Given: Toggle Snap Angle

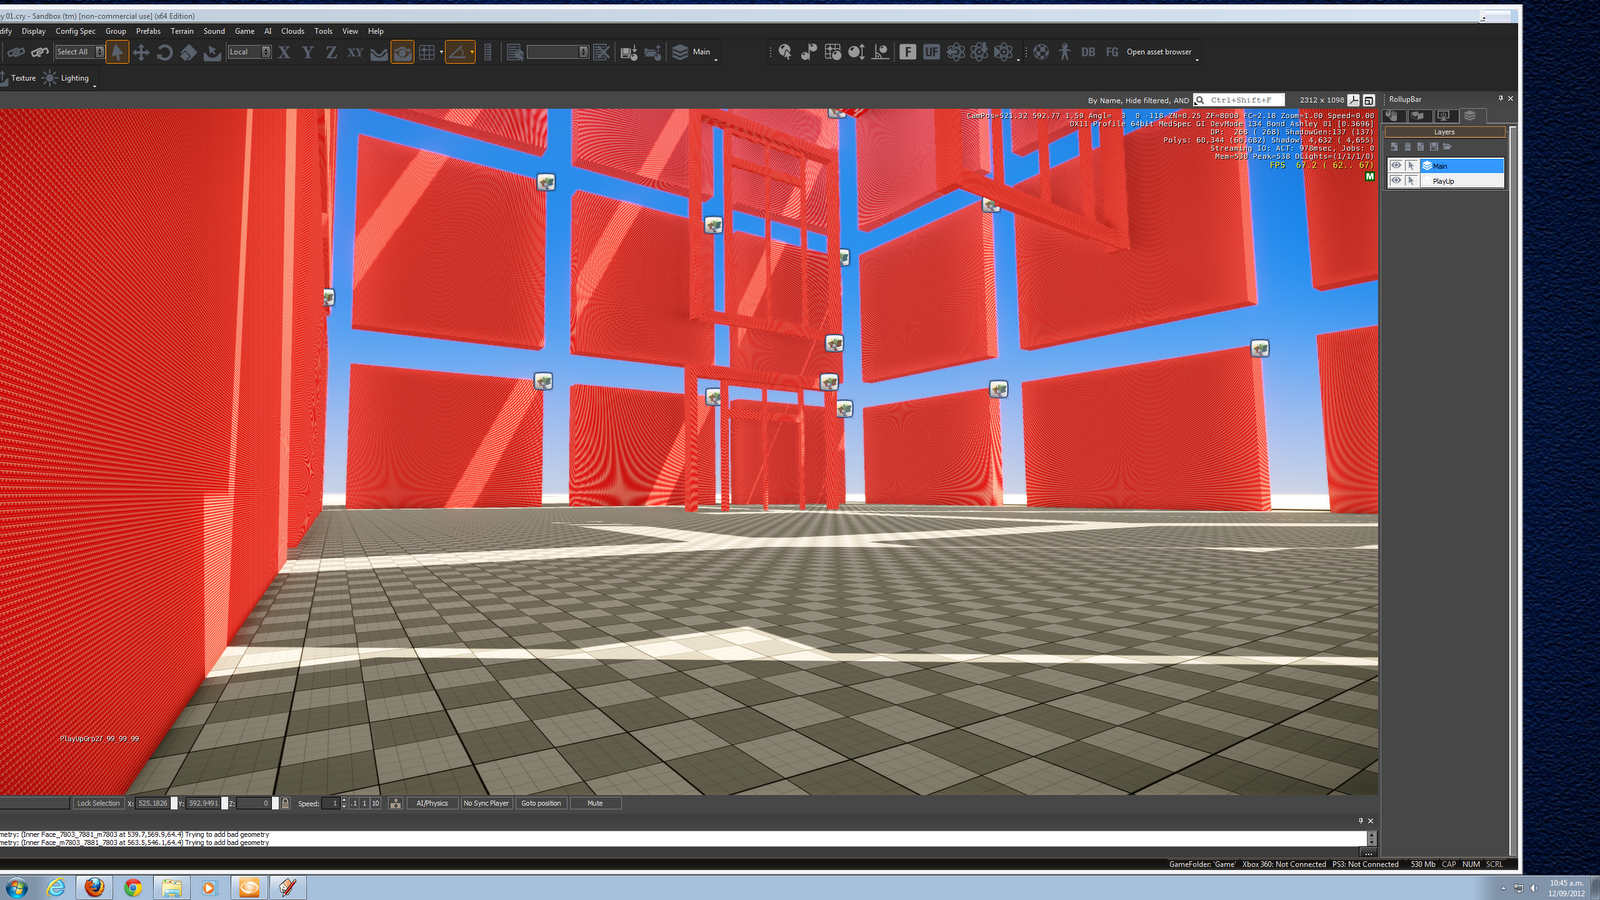Looking at the screenshot, I should [458, 52].
